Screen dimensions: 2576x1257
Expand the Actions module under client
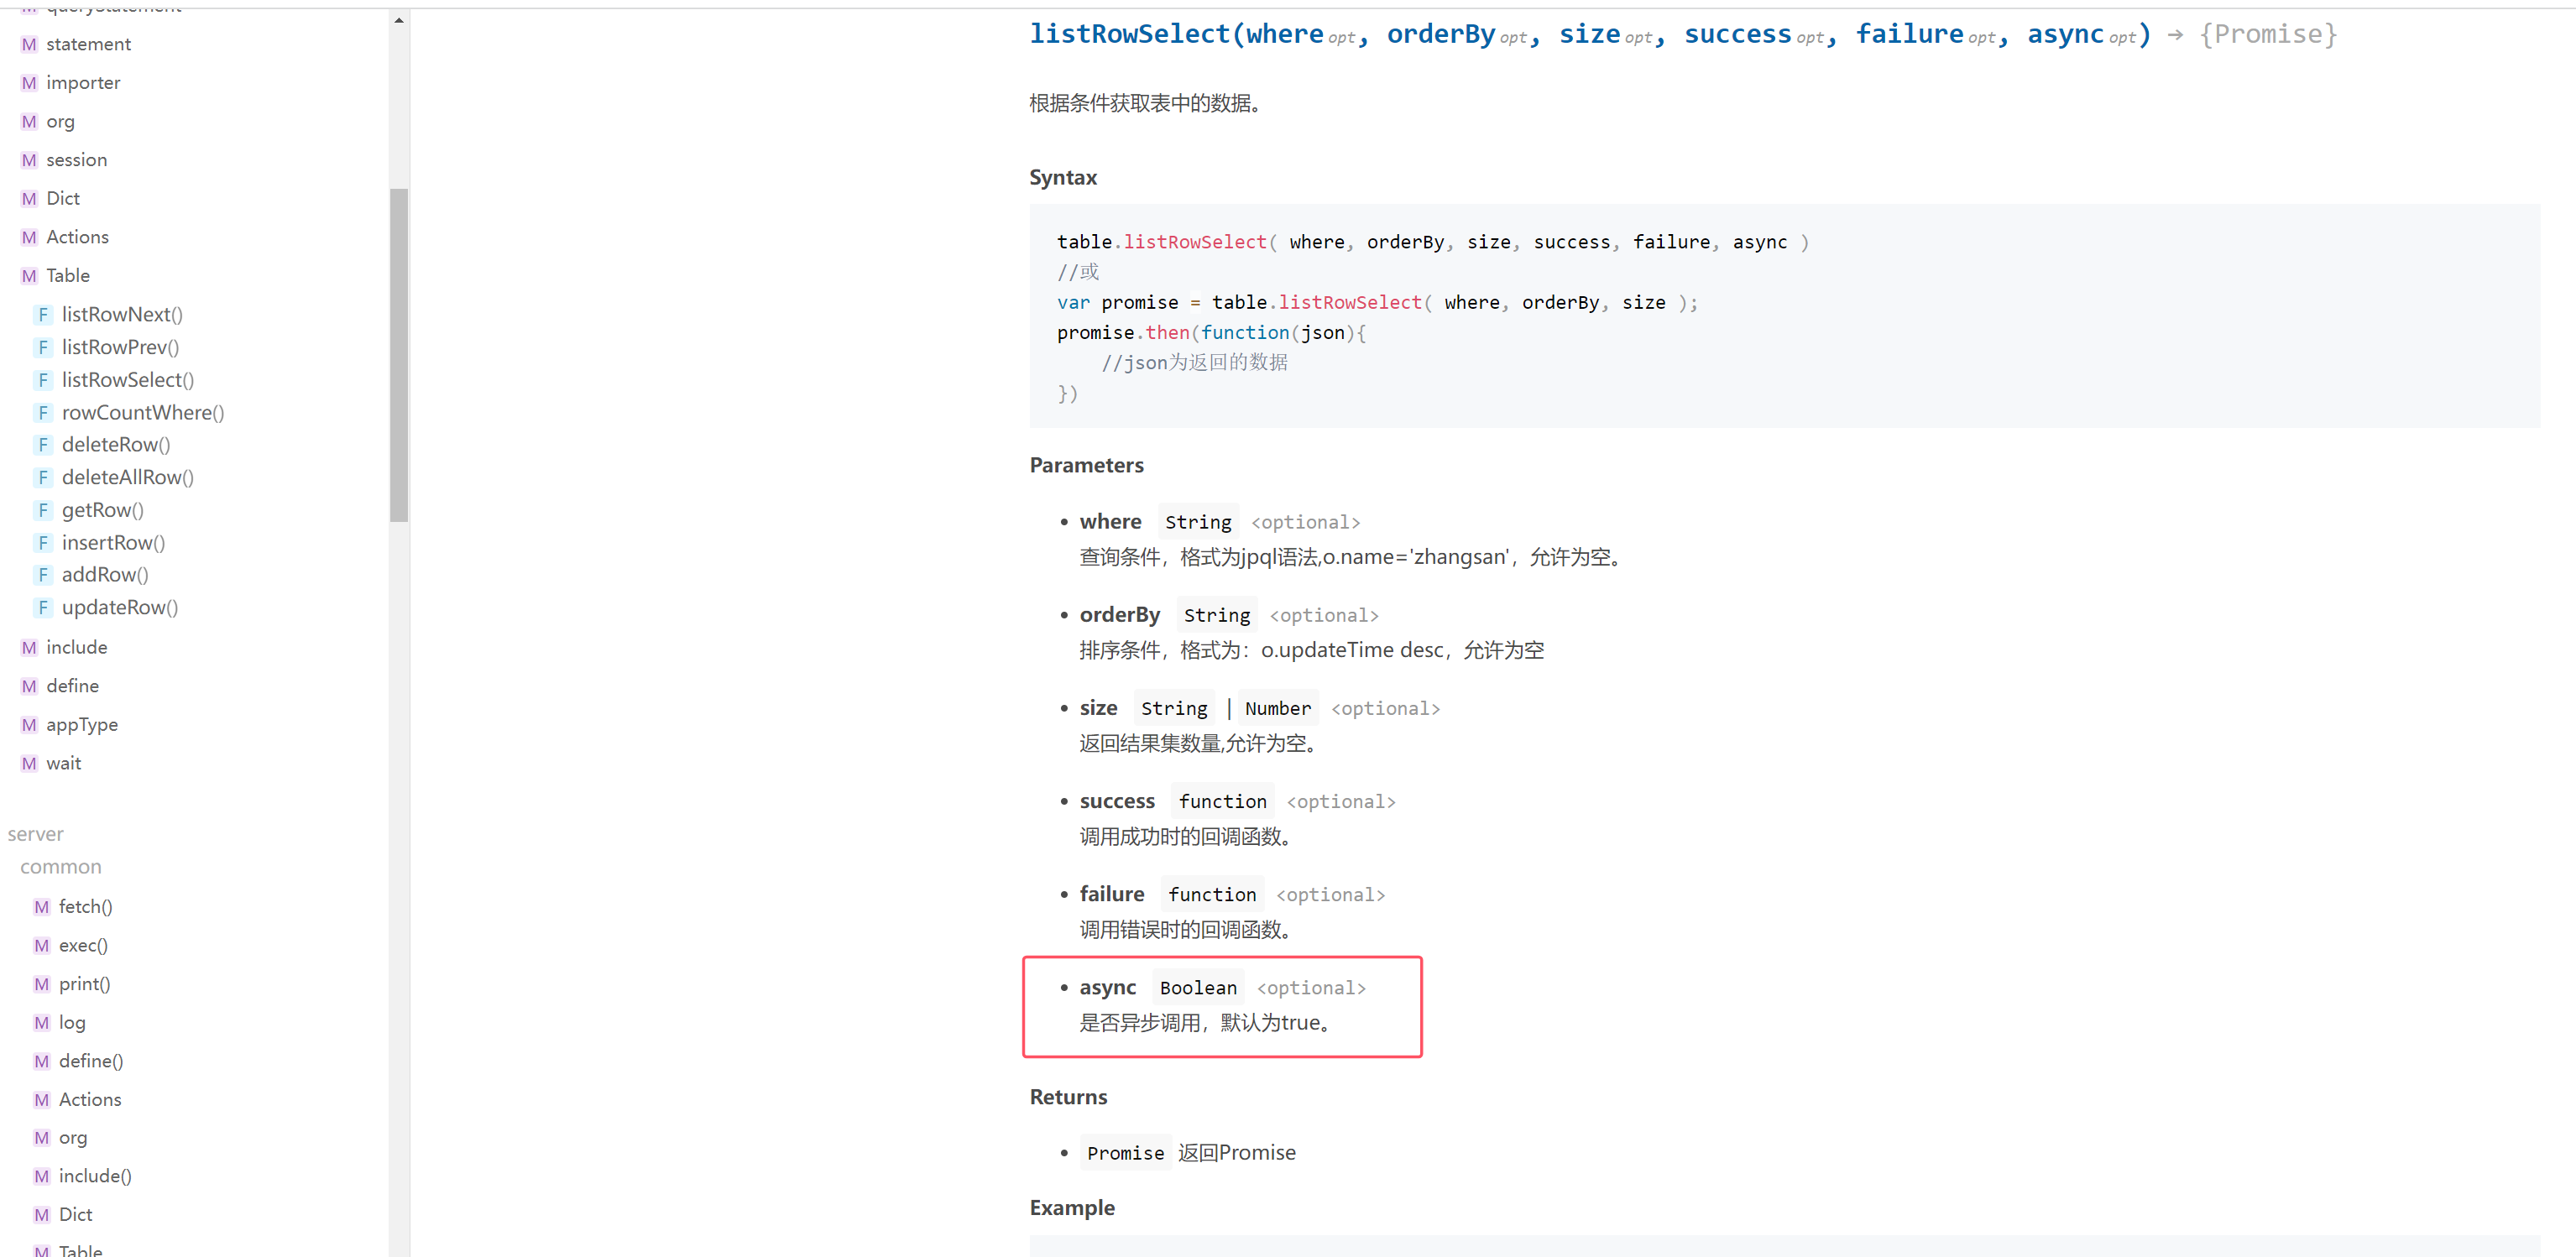point(77,237)
